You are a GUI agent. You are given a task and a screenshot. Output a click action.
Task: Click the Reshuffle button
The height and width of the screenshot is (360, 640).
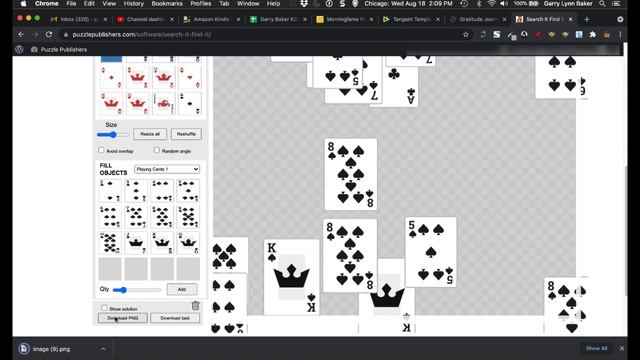click(x=186, y=134)
